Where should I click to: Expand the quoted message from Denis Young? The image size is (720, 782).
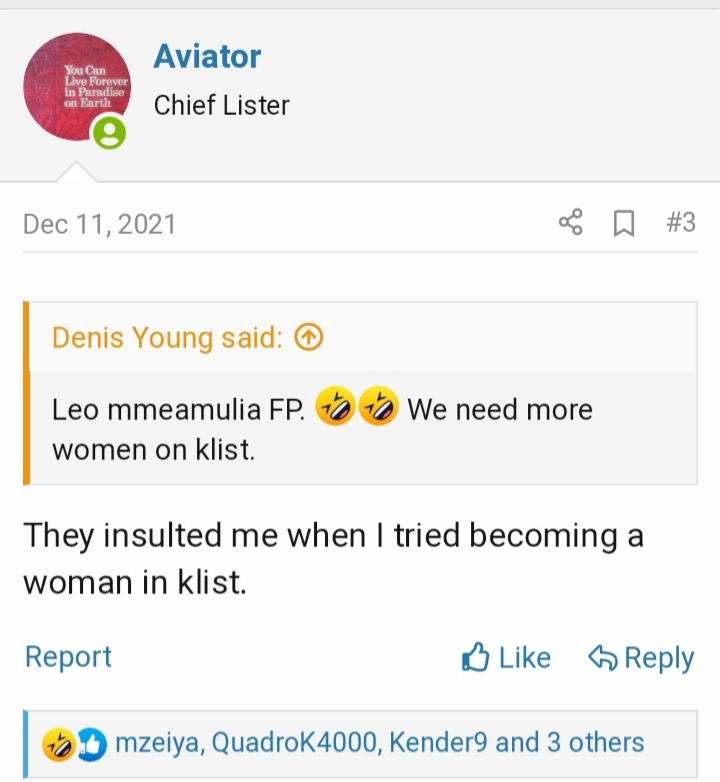(360, 428)
